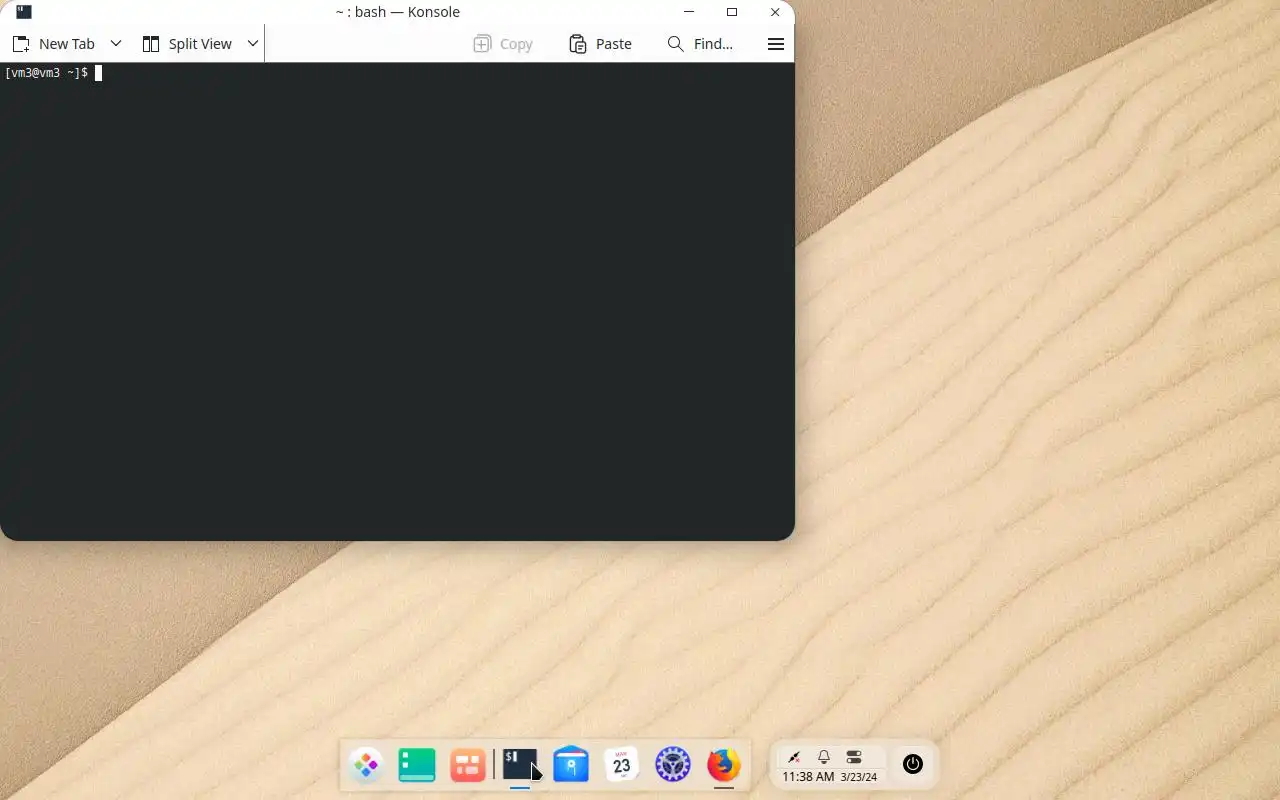Click the Konsole terminal dock icon
1280x800 pixels.
[520, 765]
